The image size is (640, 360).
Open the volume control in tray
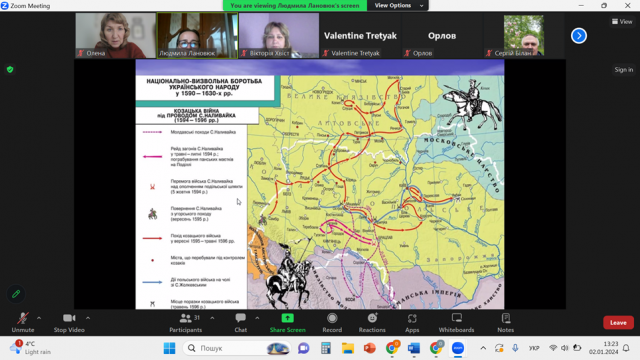pyautogui.click(x=565, y=348)
